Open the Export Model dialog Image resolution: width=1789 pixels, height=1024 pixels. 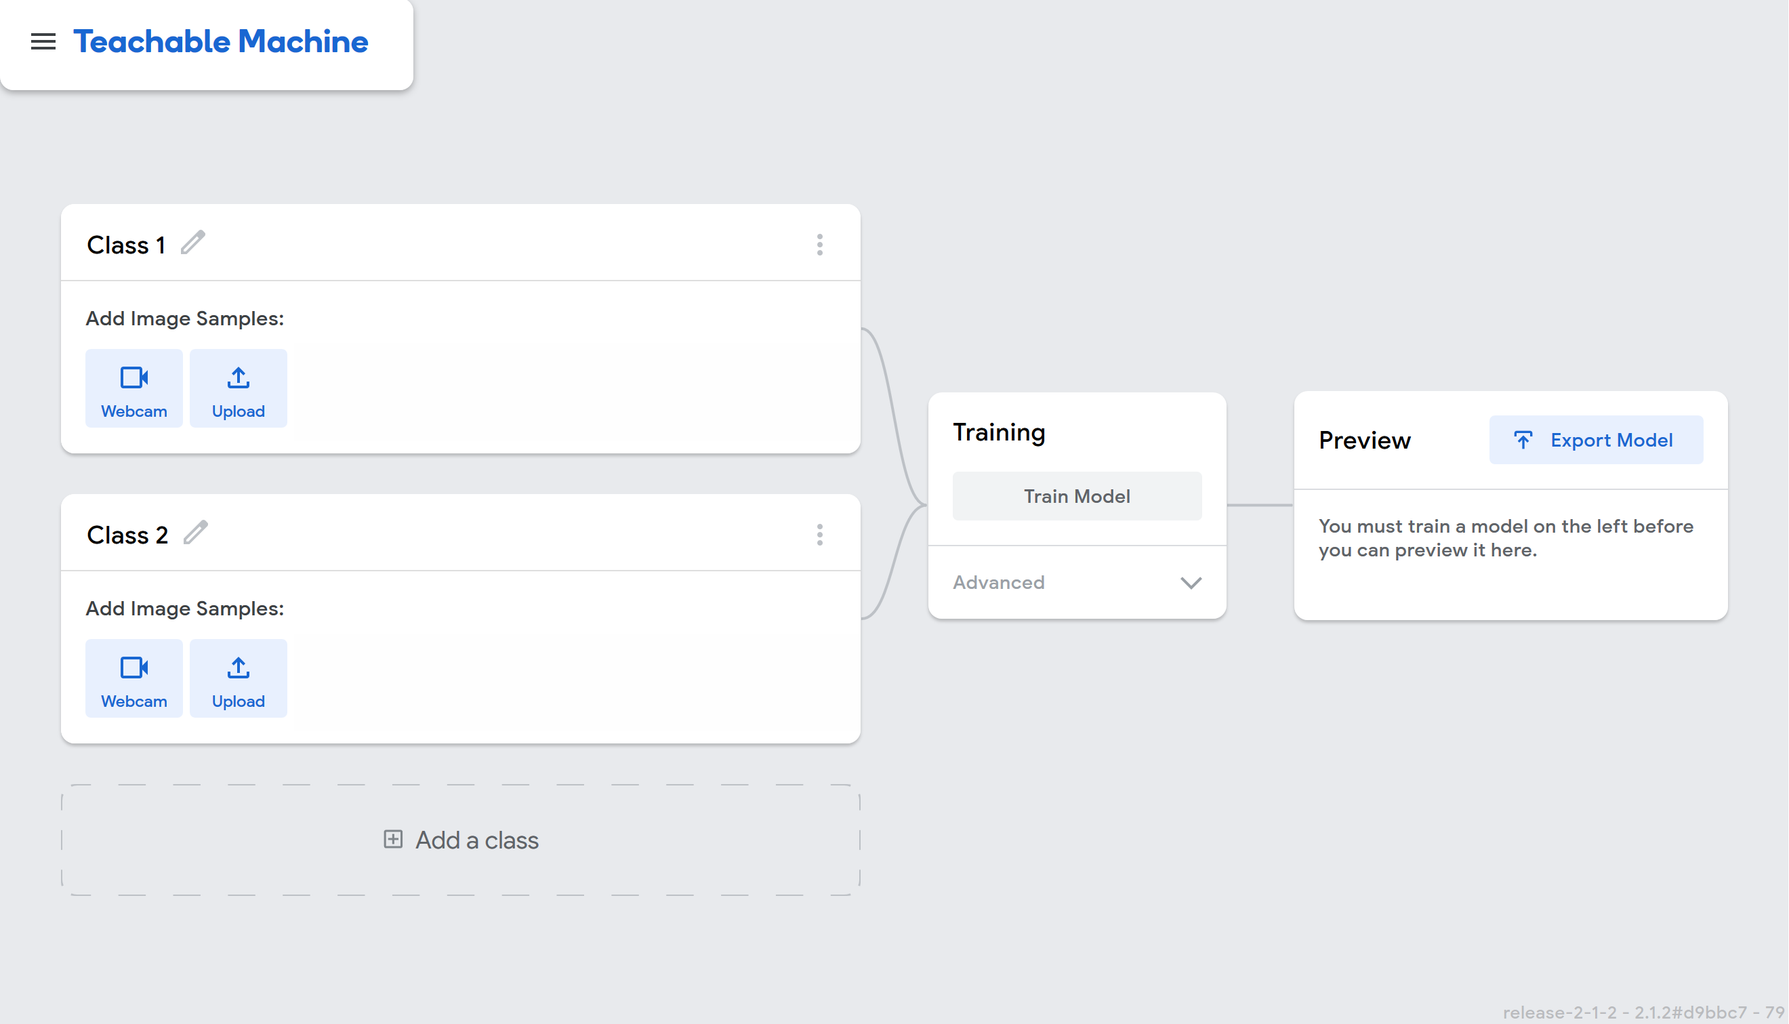tap(1596, 439)
